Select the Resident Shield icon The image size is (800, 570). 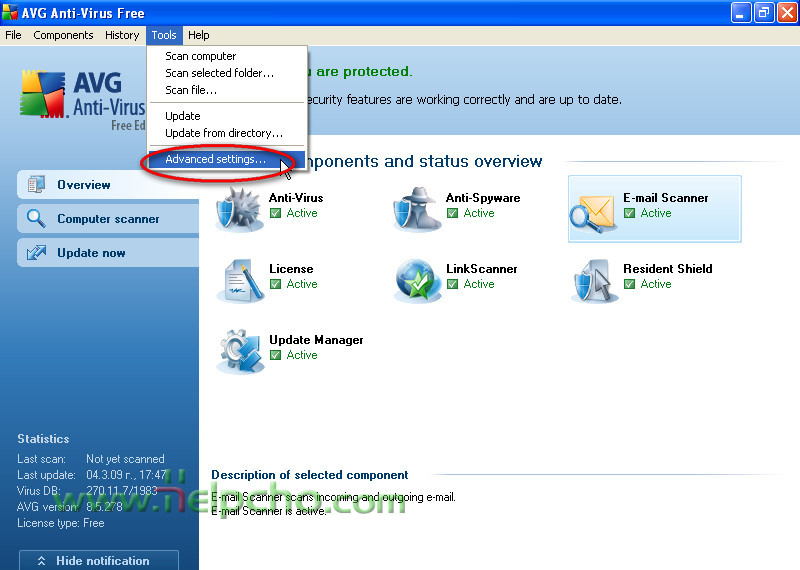coord(593,281)
